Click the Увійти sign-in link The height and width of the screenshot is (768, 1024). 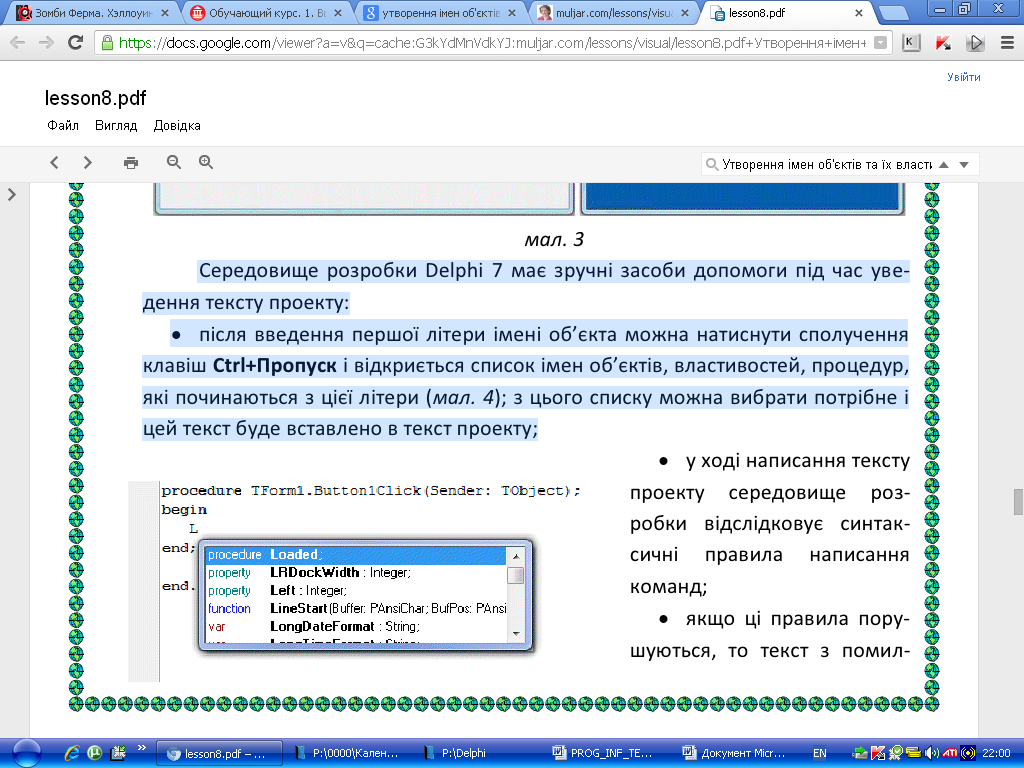tap(964, 77)
